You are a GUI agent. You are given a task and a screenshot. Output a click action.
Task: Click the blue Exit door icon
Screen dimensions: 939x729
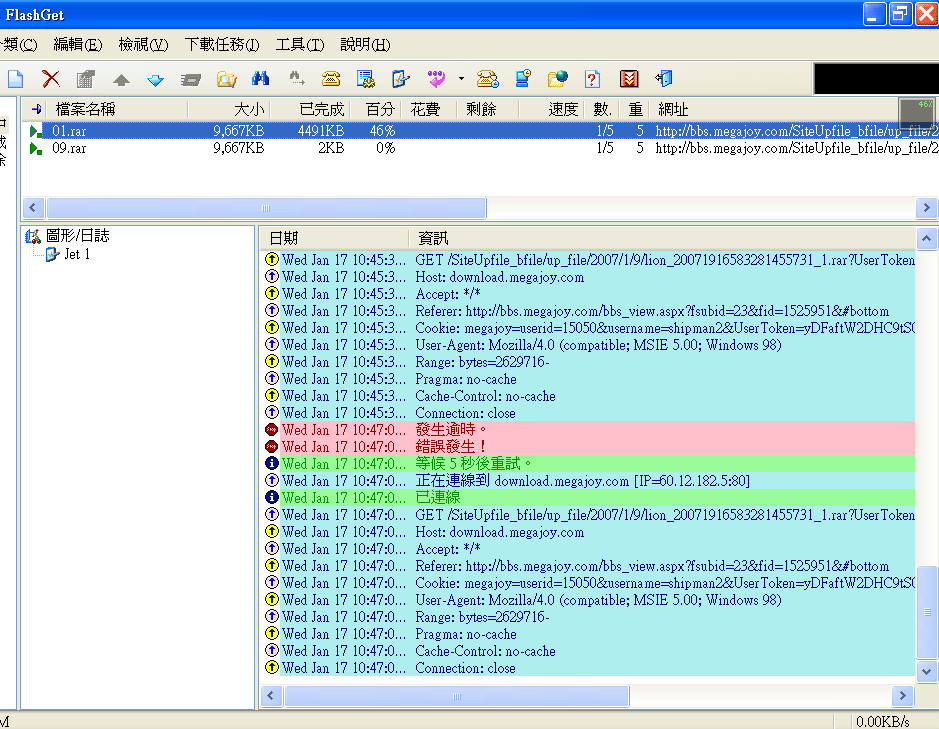pyautogui.click(x=664, y=78)
